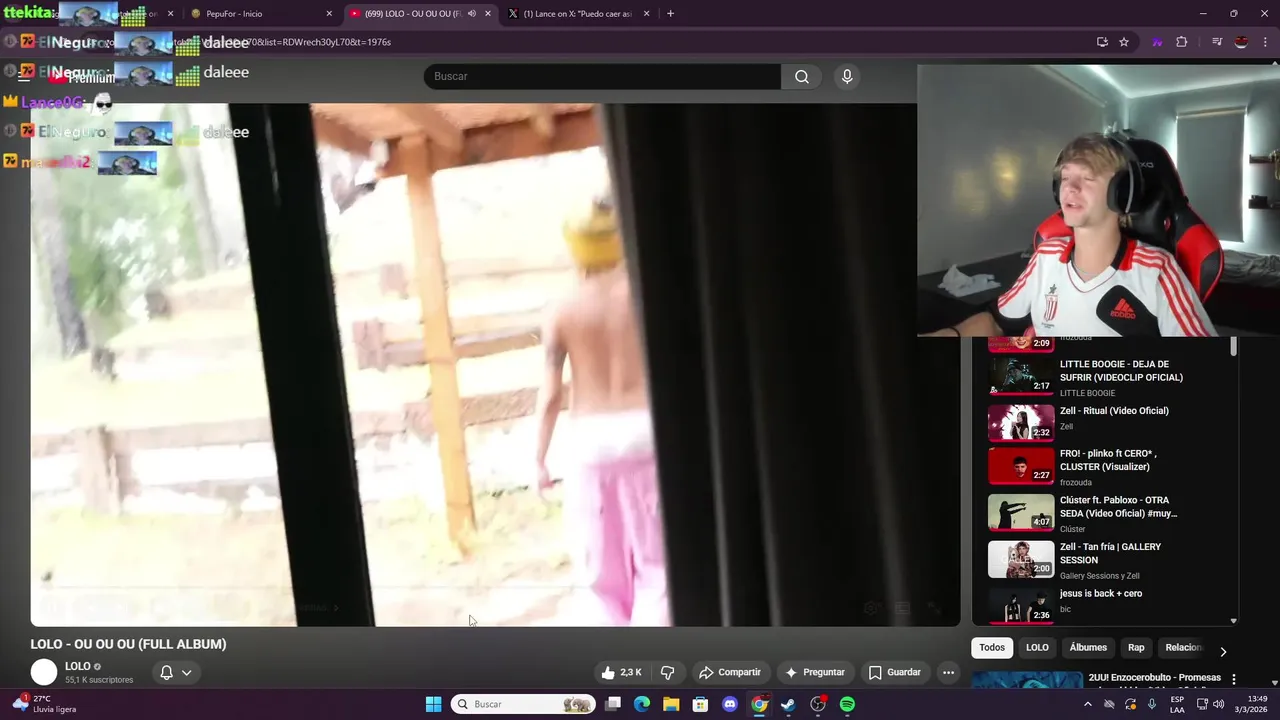
Task: Mute the LOLO tab via speaker icon
Action: [x=472, y=14]
